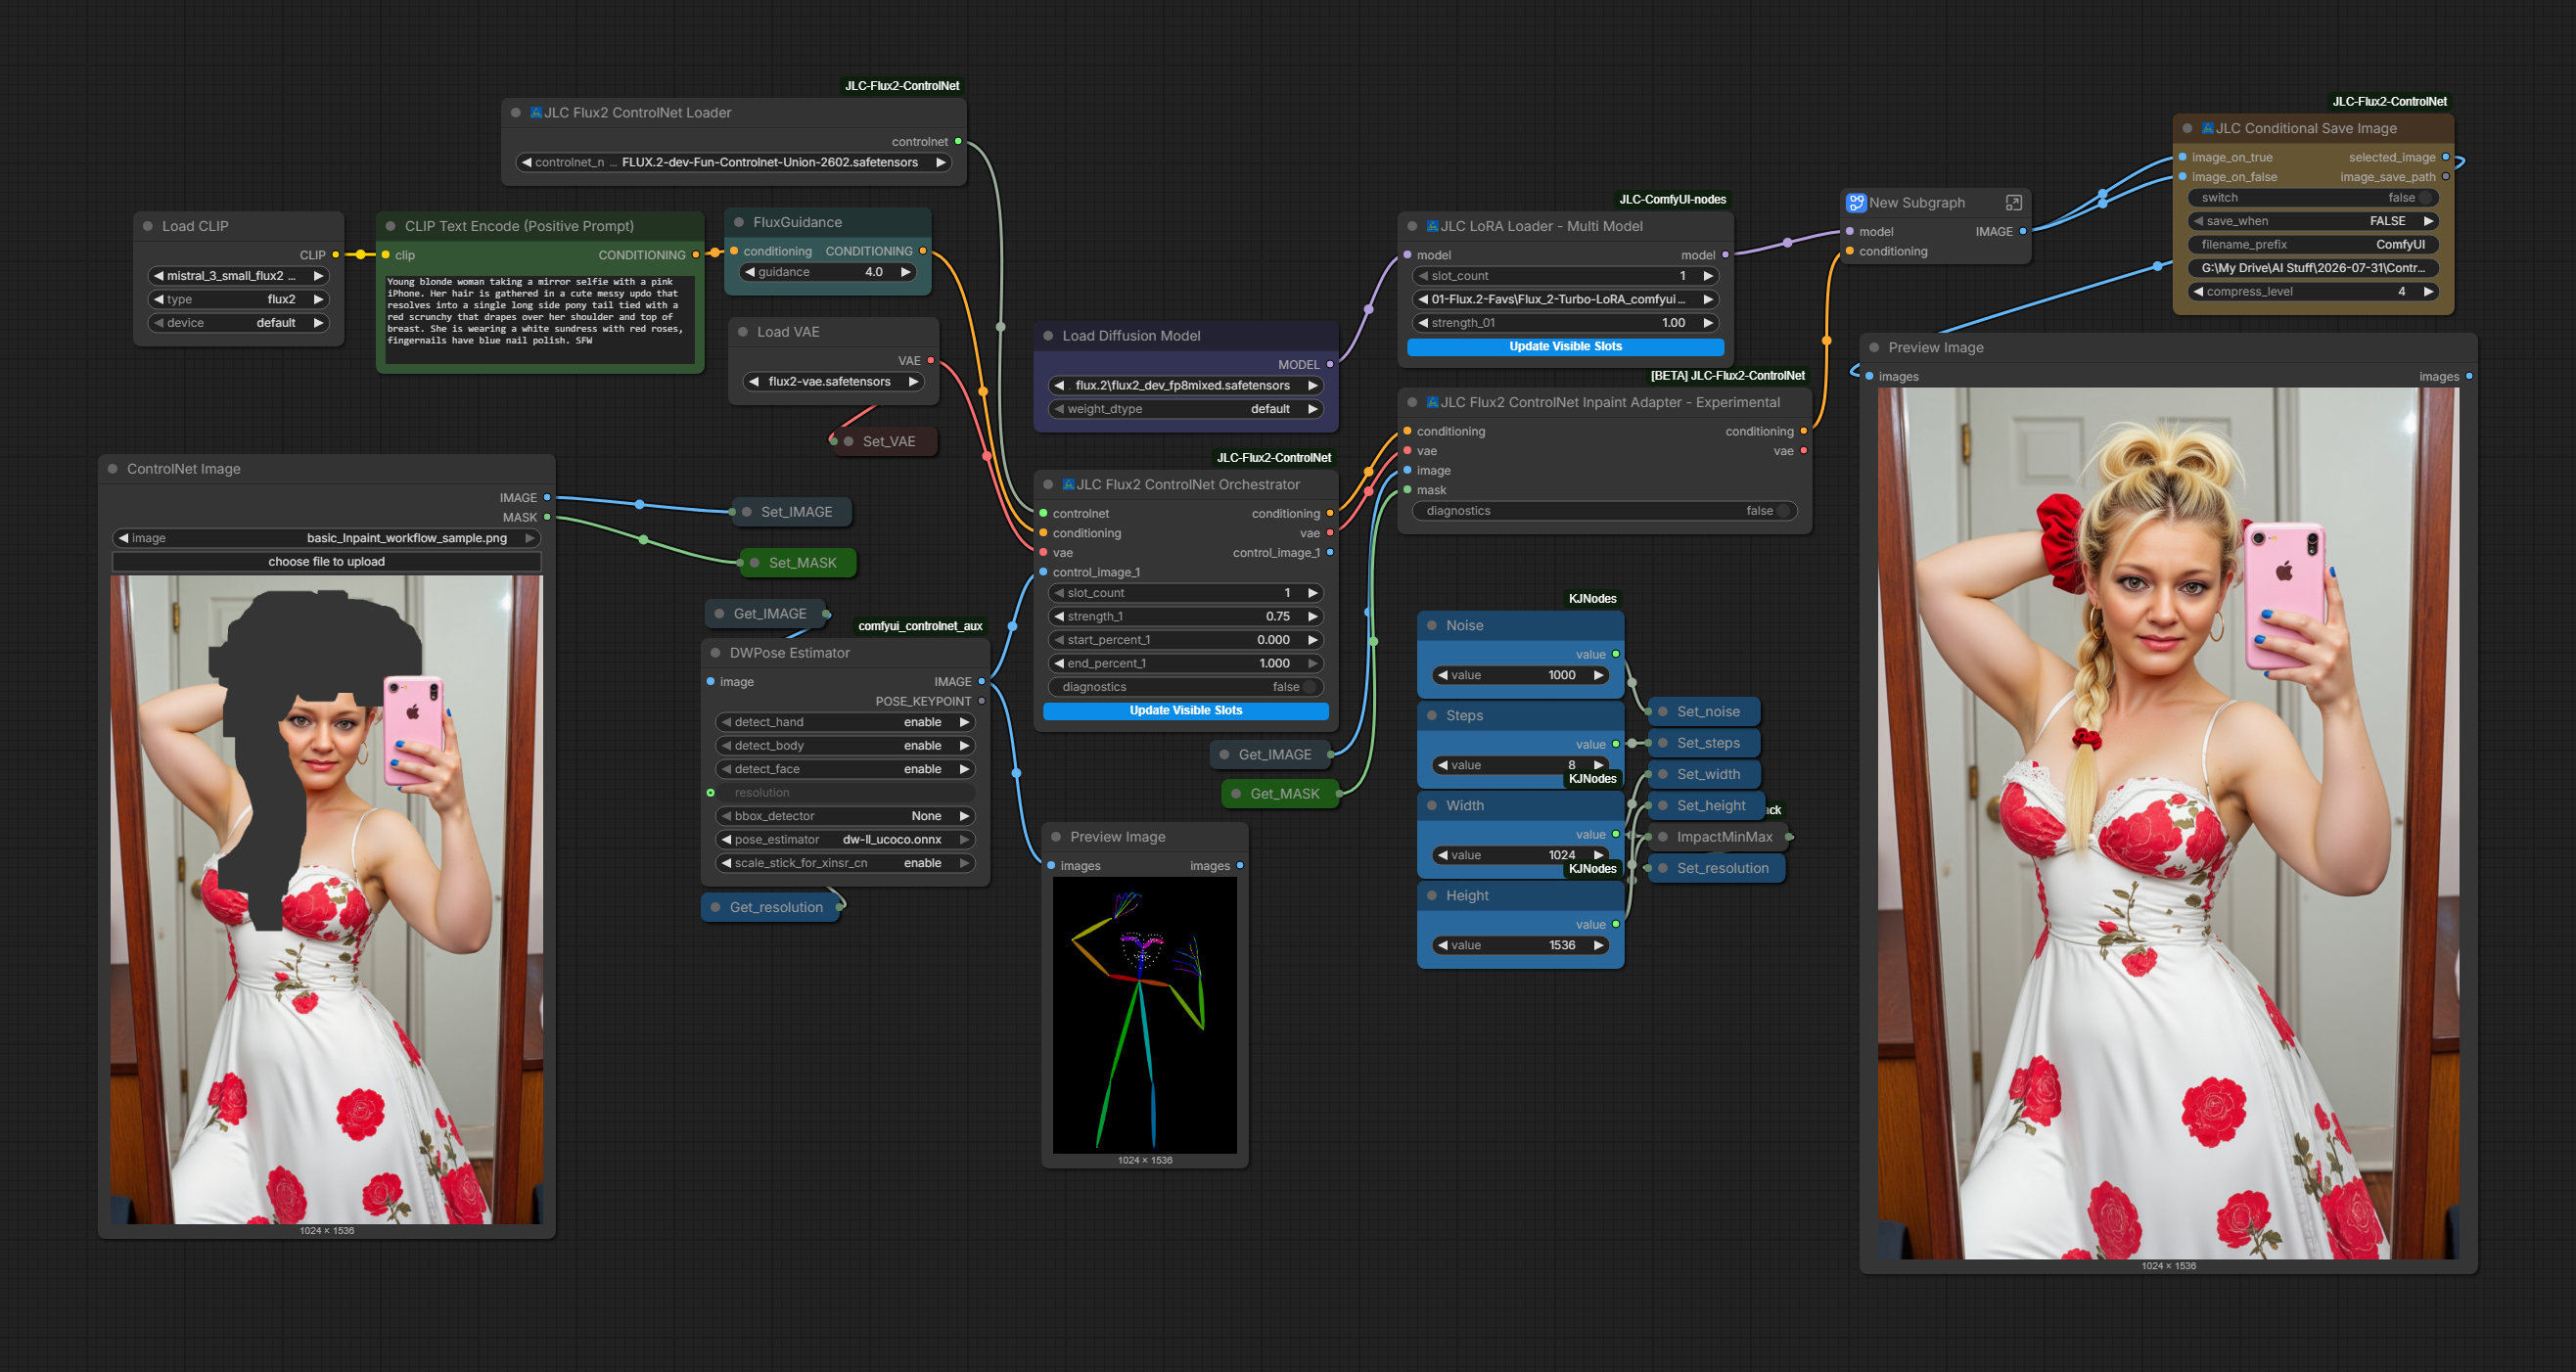Click Update Visible Slots in ControlNet Orchestrator

1185,711
